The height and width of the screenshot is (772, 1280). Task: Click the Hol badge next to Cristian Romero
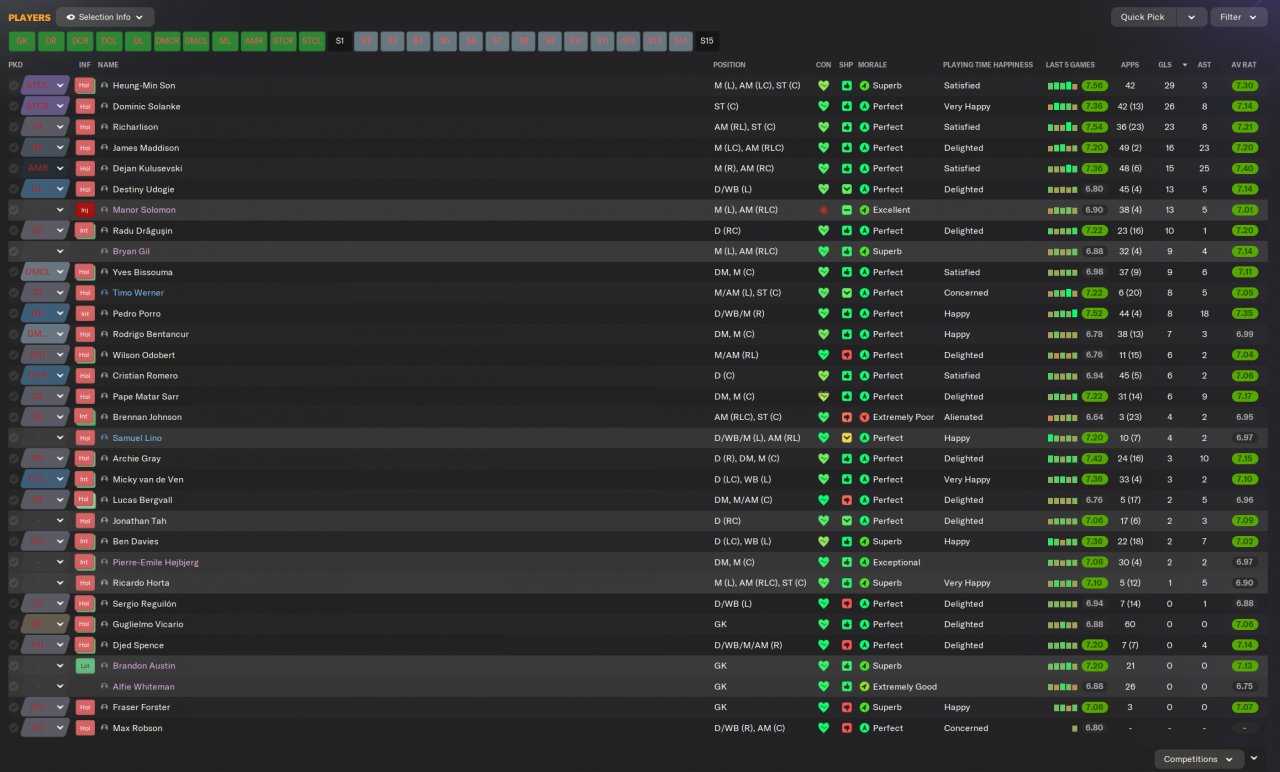[84, 376]
